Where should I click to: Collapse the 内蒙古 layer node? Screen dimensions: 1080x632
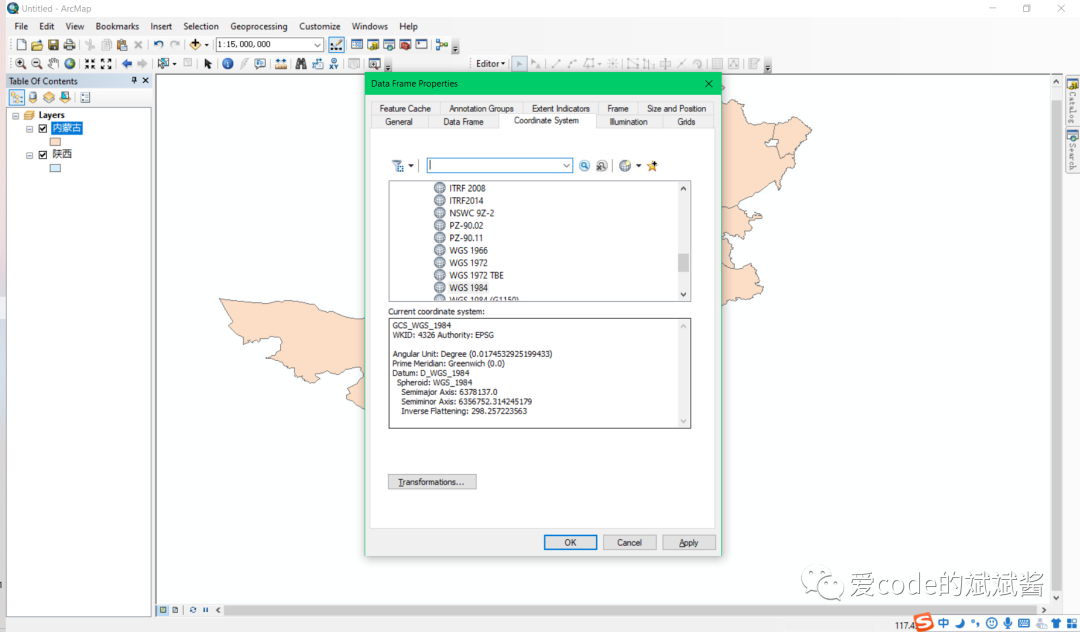(30, 129)
